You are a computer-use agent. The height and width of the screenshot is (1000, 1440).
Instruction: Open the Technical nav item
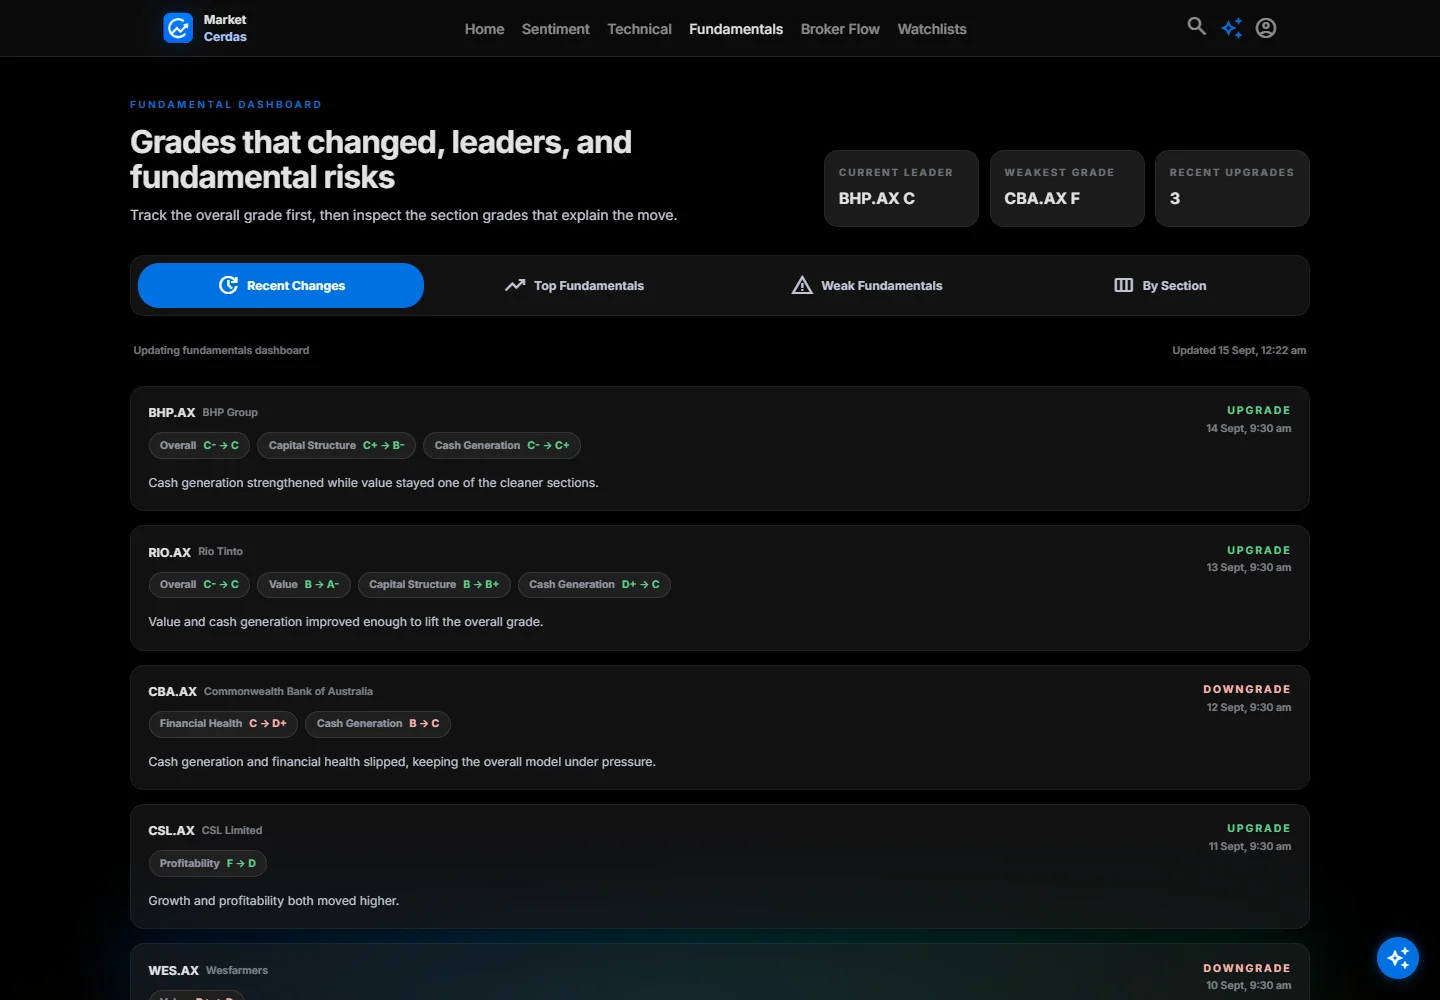point(639,29)
